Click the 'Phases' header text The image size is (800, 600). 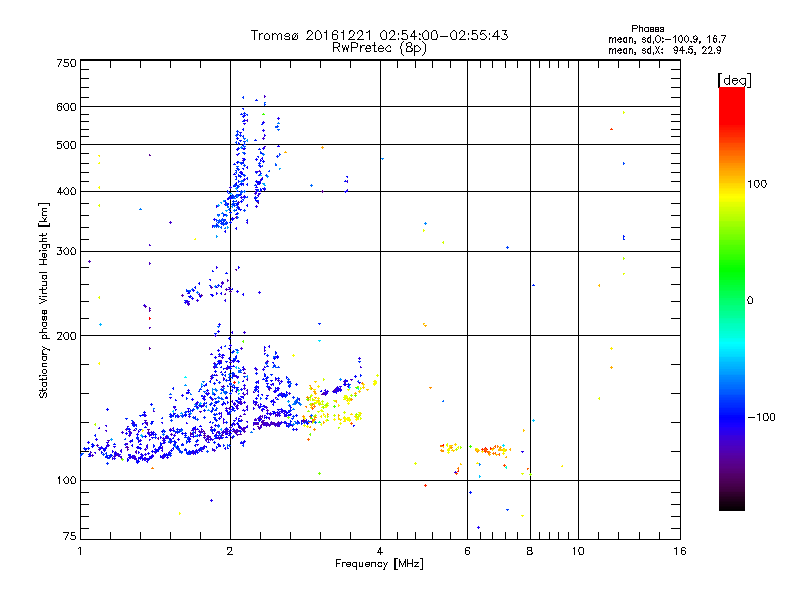[x=647, y=29]
